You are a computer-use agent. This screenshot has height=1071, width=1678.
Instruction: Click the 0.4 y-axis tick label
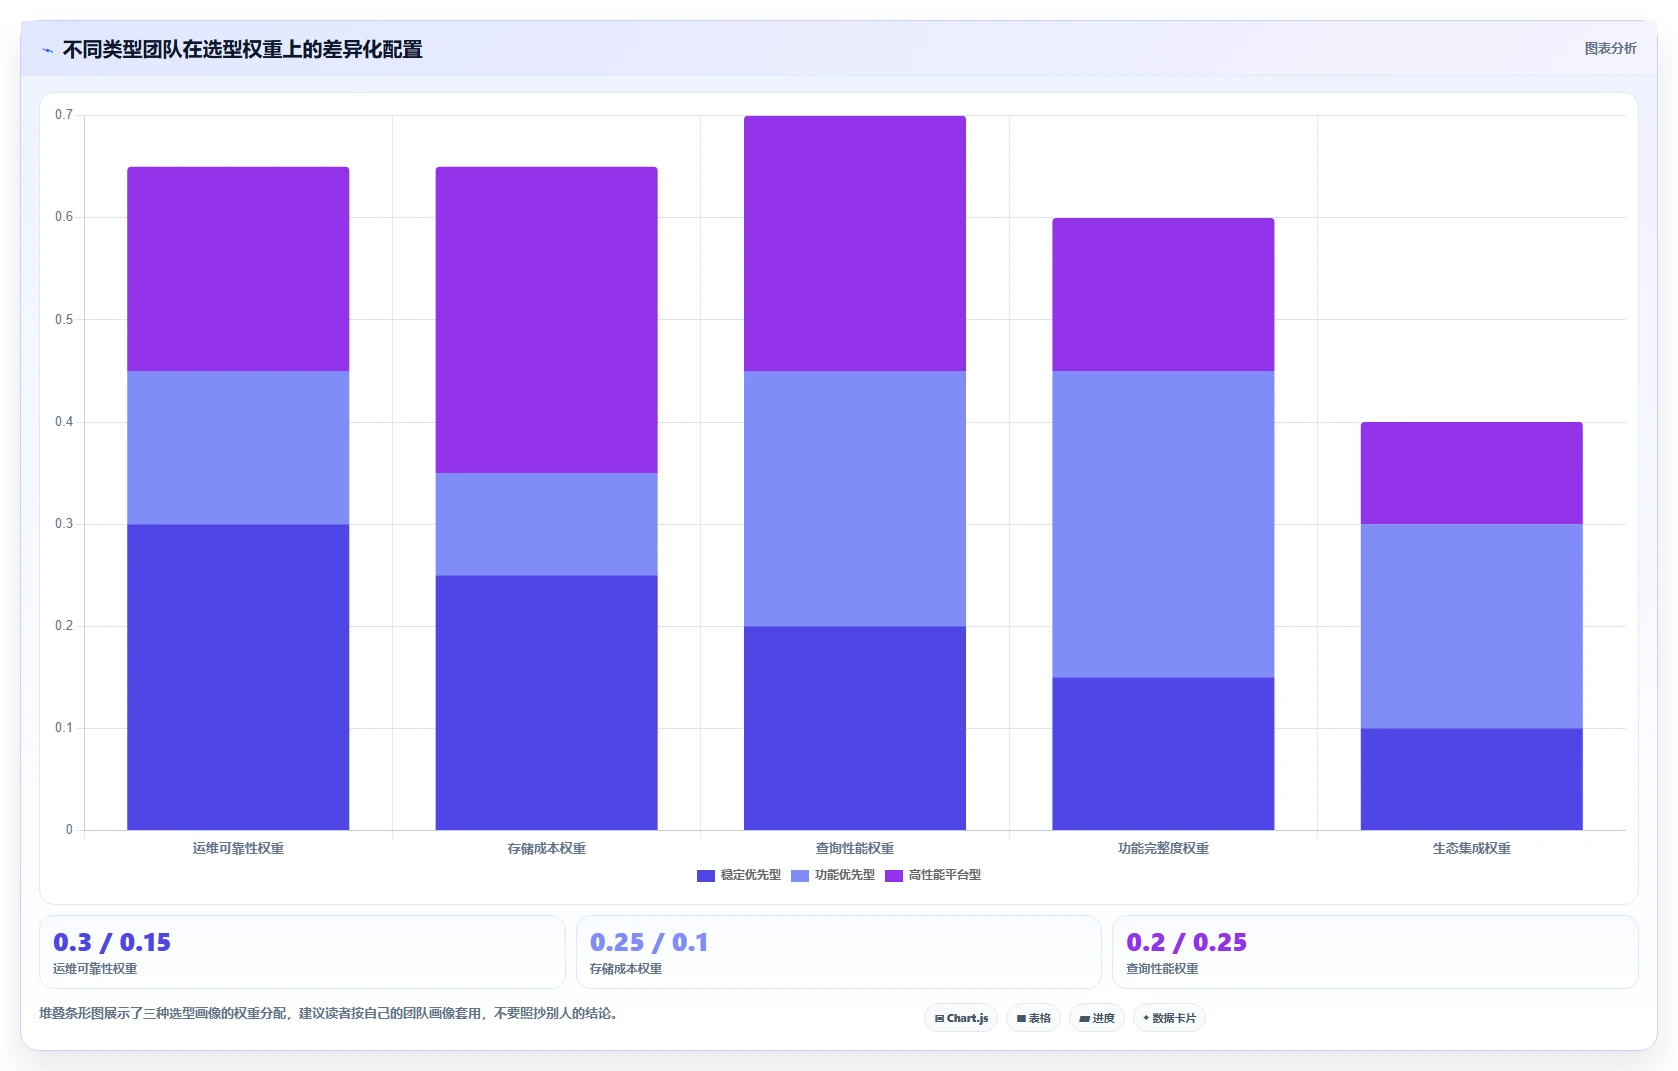point(64,422)
